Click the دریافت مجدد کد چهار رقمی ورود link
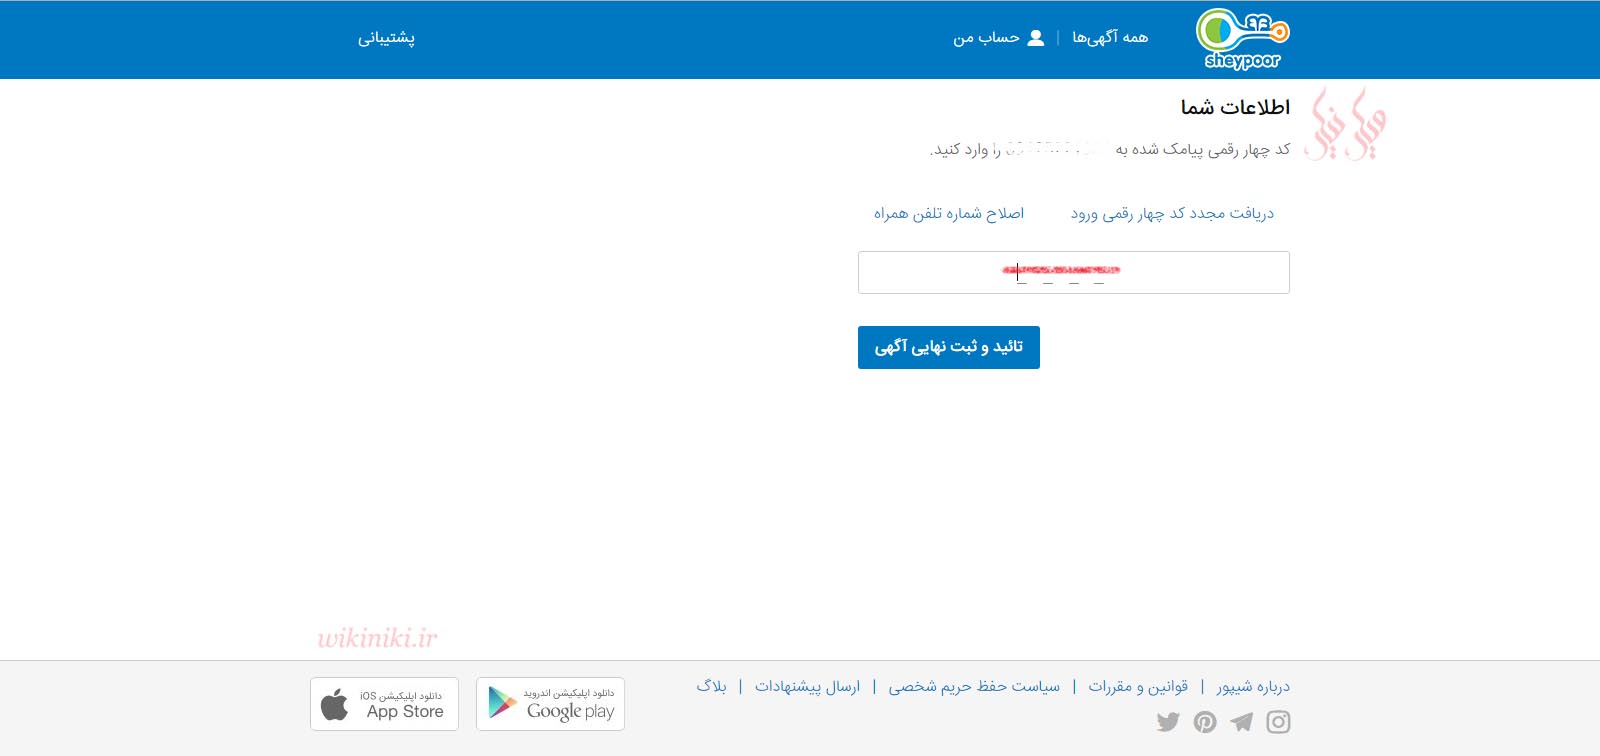Image resolution: width=1600 pixels, height=756 pixels. [1172, 213]
